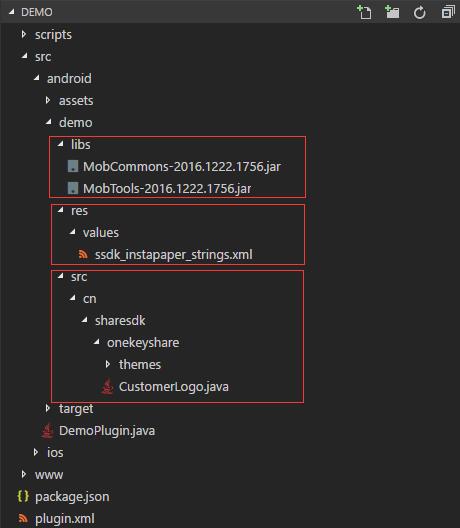This screenshot has height=528, width=460.
Task: Expand the target folder arrow
Action: (x=48, y=408)
